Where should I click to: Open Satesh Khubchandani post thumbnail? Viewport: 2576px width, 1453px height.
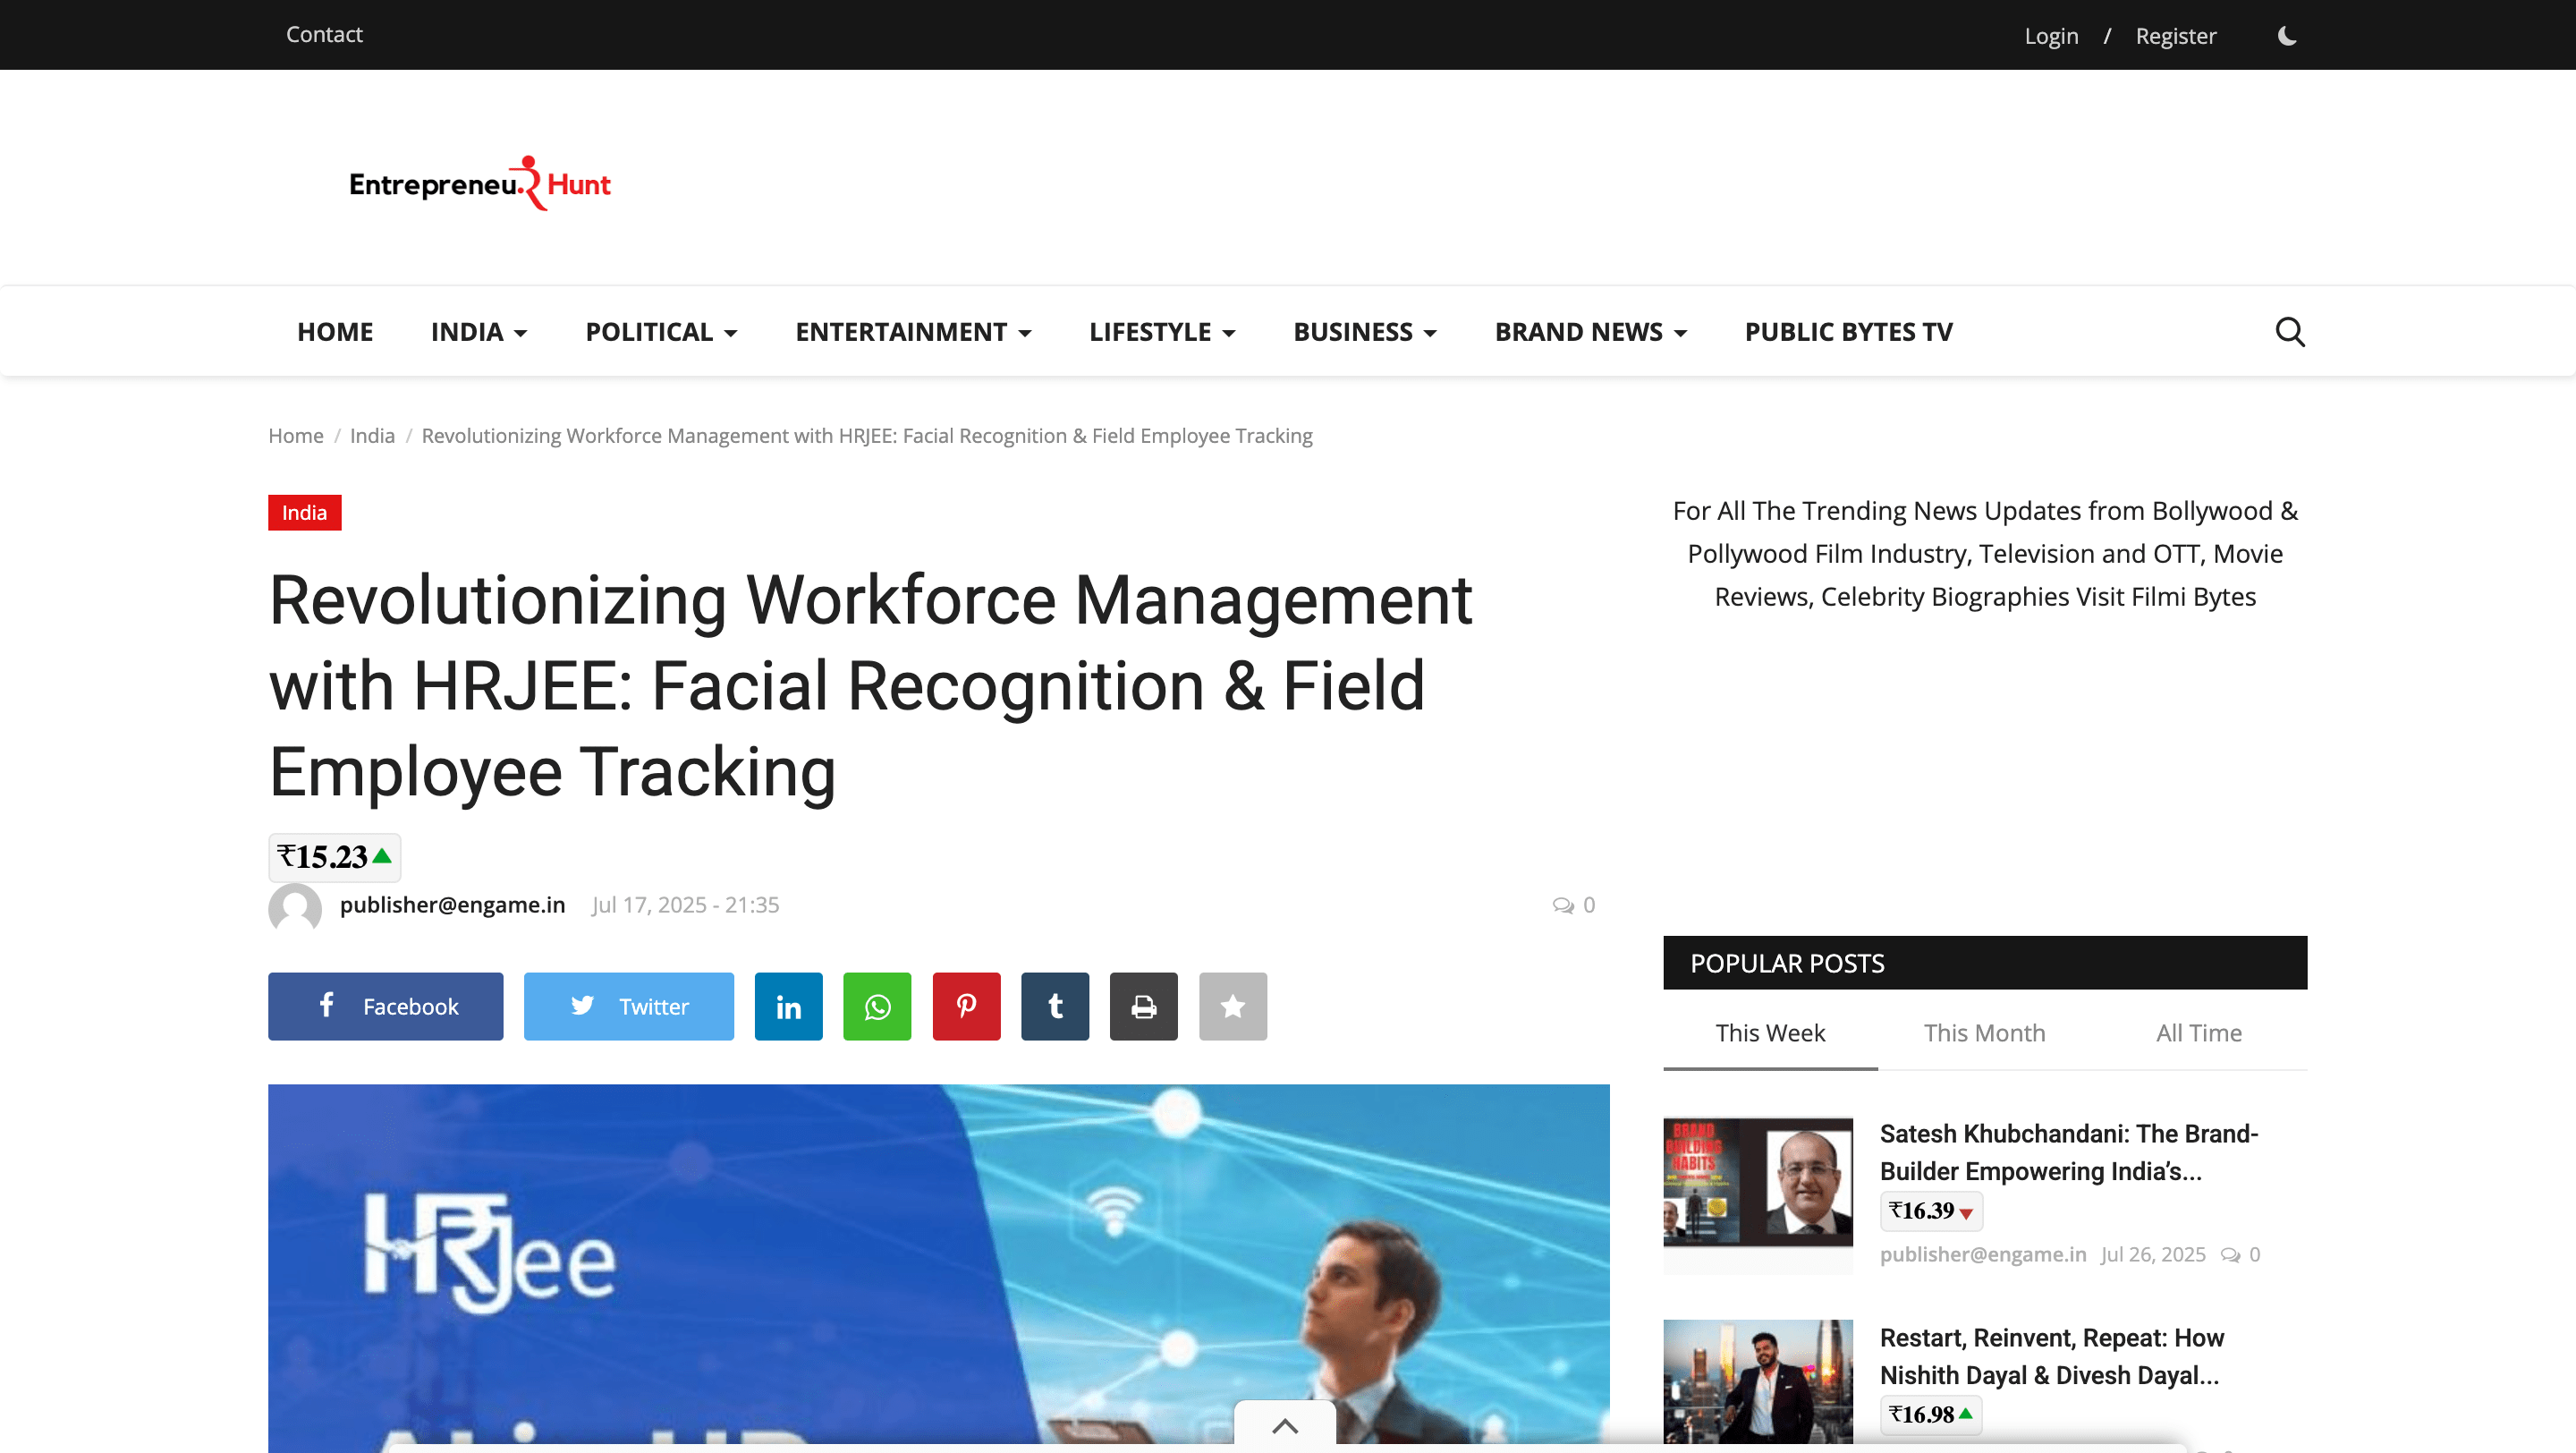pyautogui.click(x=1757, y=1182)
